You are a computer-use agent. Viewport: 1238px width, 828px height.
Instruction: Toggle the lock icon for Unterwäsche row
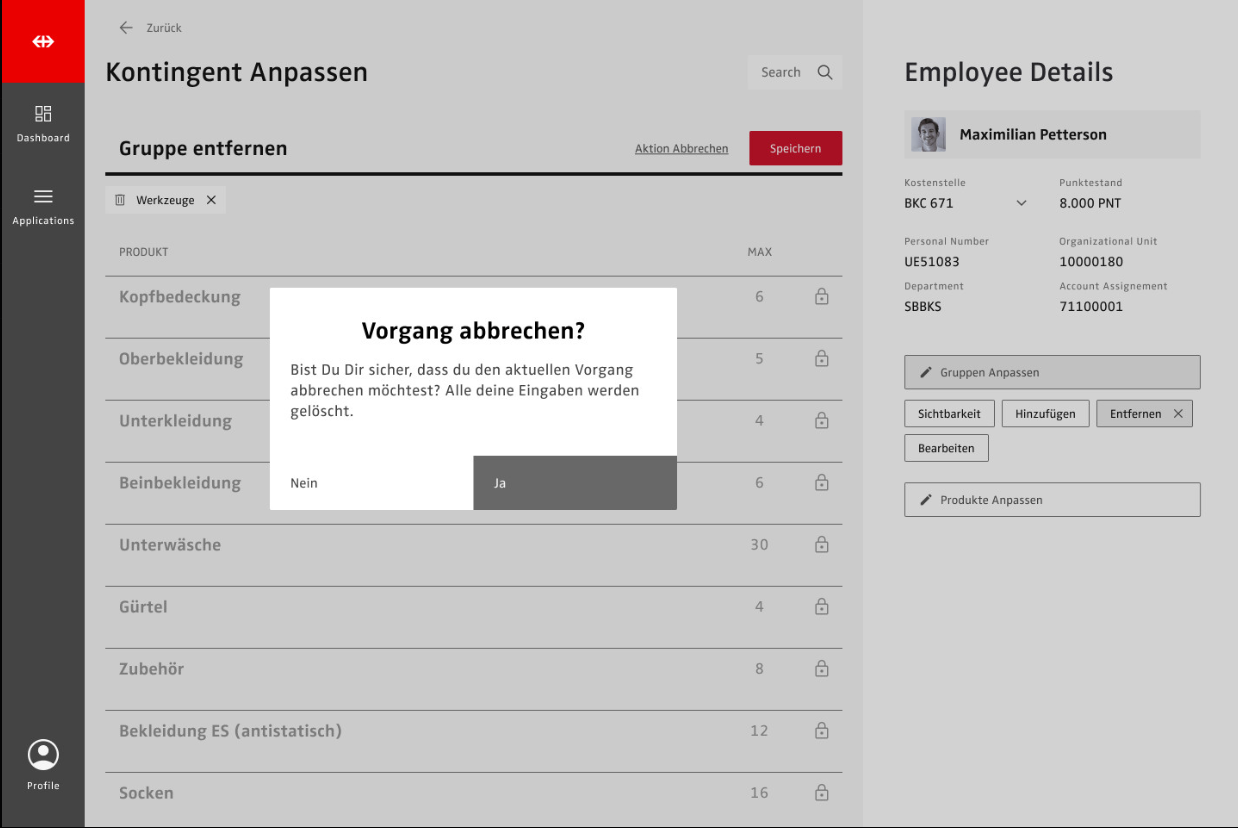coord(821,545)
